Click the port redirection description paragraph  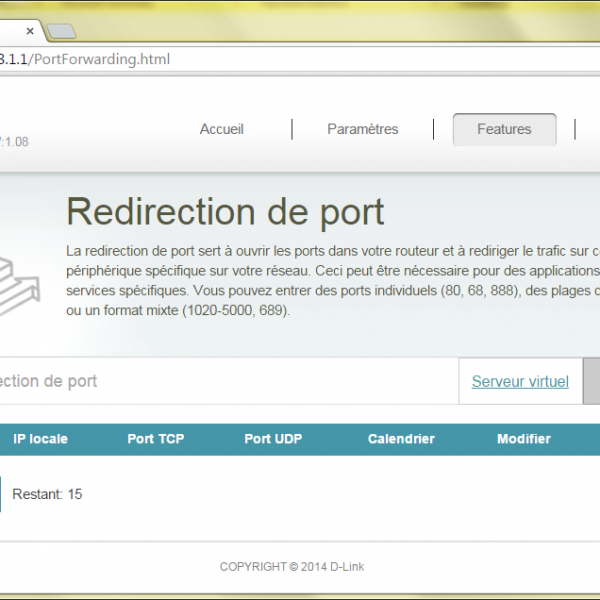tap(332, 281)
